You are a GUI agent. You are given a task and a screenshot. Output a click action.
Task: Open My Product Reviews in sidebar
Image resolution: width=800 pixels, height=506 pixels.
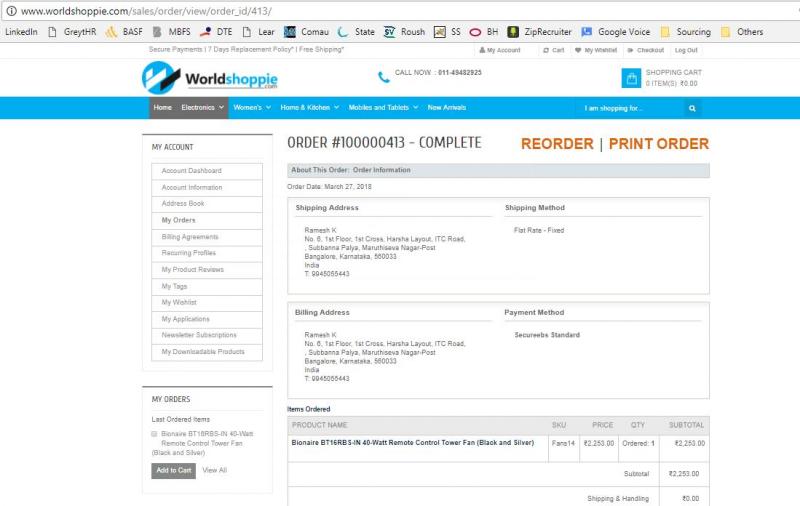point(207,270)
